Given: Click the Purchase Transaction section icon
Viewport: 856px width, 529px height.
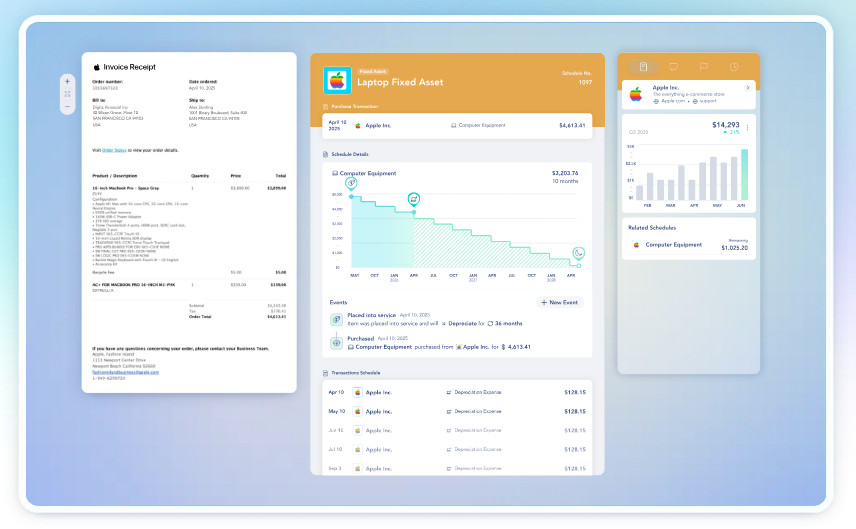Looking at the screenshot, I should point(325,107).
